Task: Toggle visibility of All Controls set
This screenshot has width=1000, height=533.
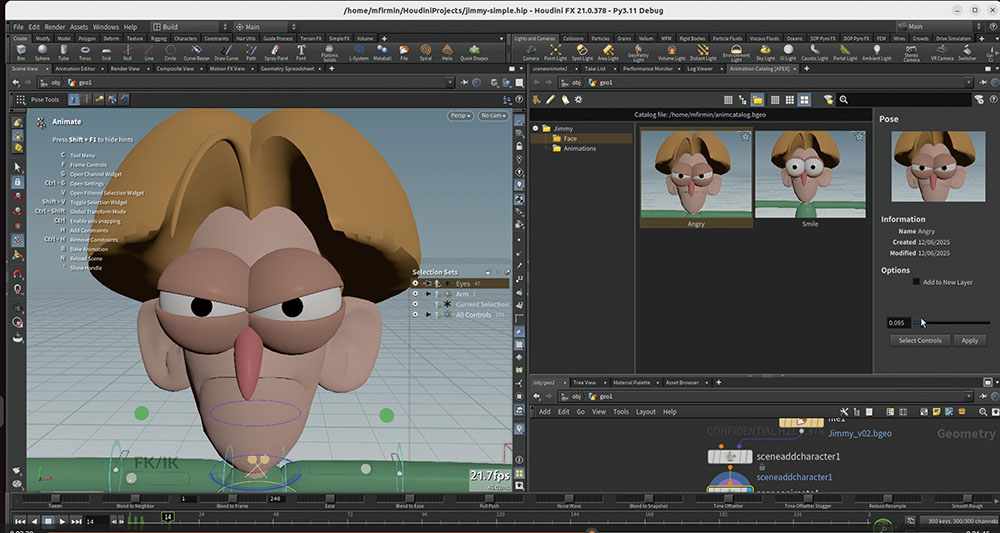Action: click(x=415, y=315)
